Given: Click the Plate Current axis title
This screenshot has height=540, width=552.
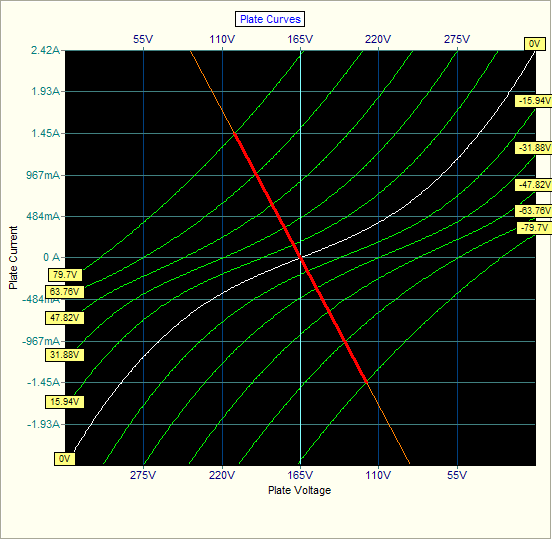Looking at the screenshot, I should (x=13, y=258).
